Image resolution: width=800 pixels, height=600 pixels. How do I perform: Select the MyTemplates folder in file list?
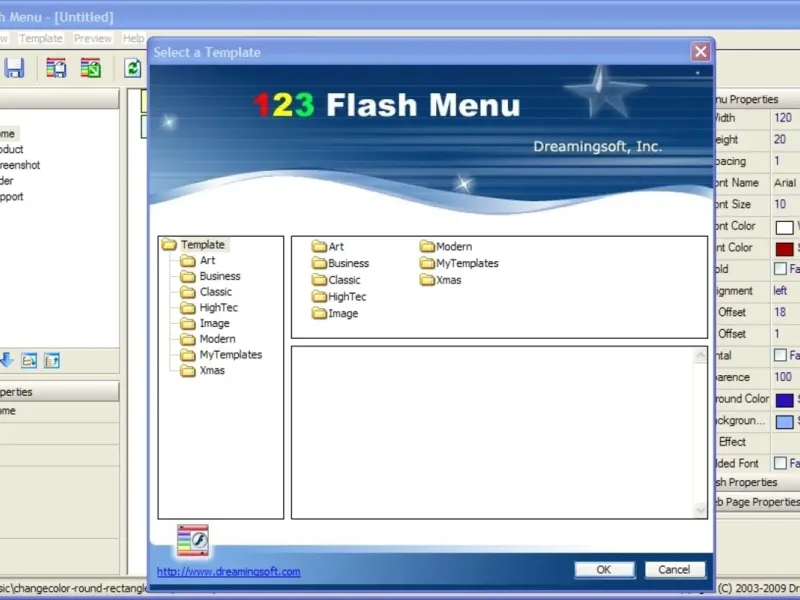pyautogui.click(x=460, y=263)
